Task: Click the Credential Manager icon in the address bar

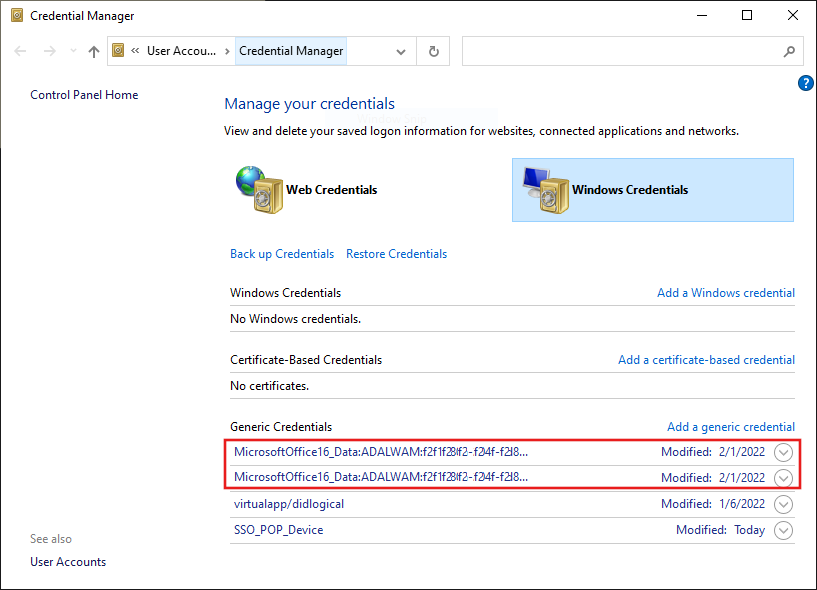Action: 117,50
